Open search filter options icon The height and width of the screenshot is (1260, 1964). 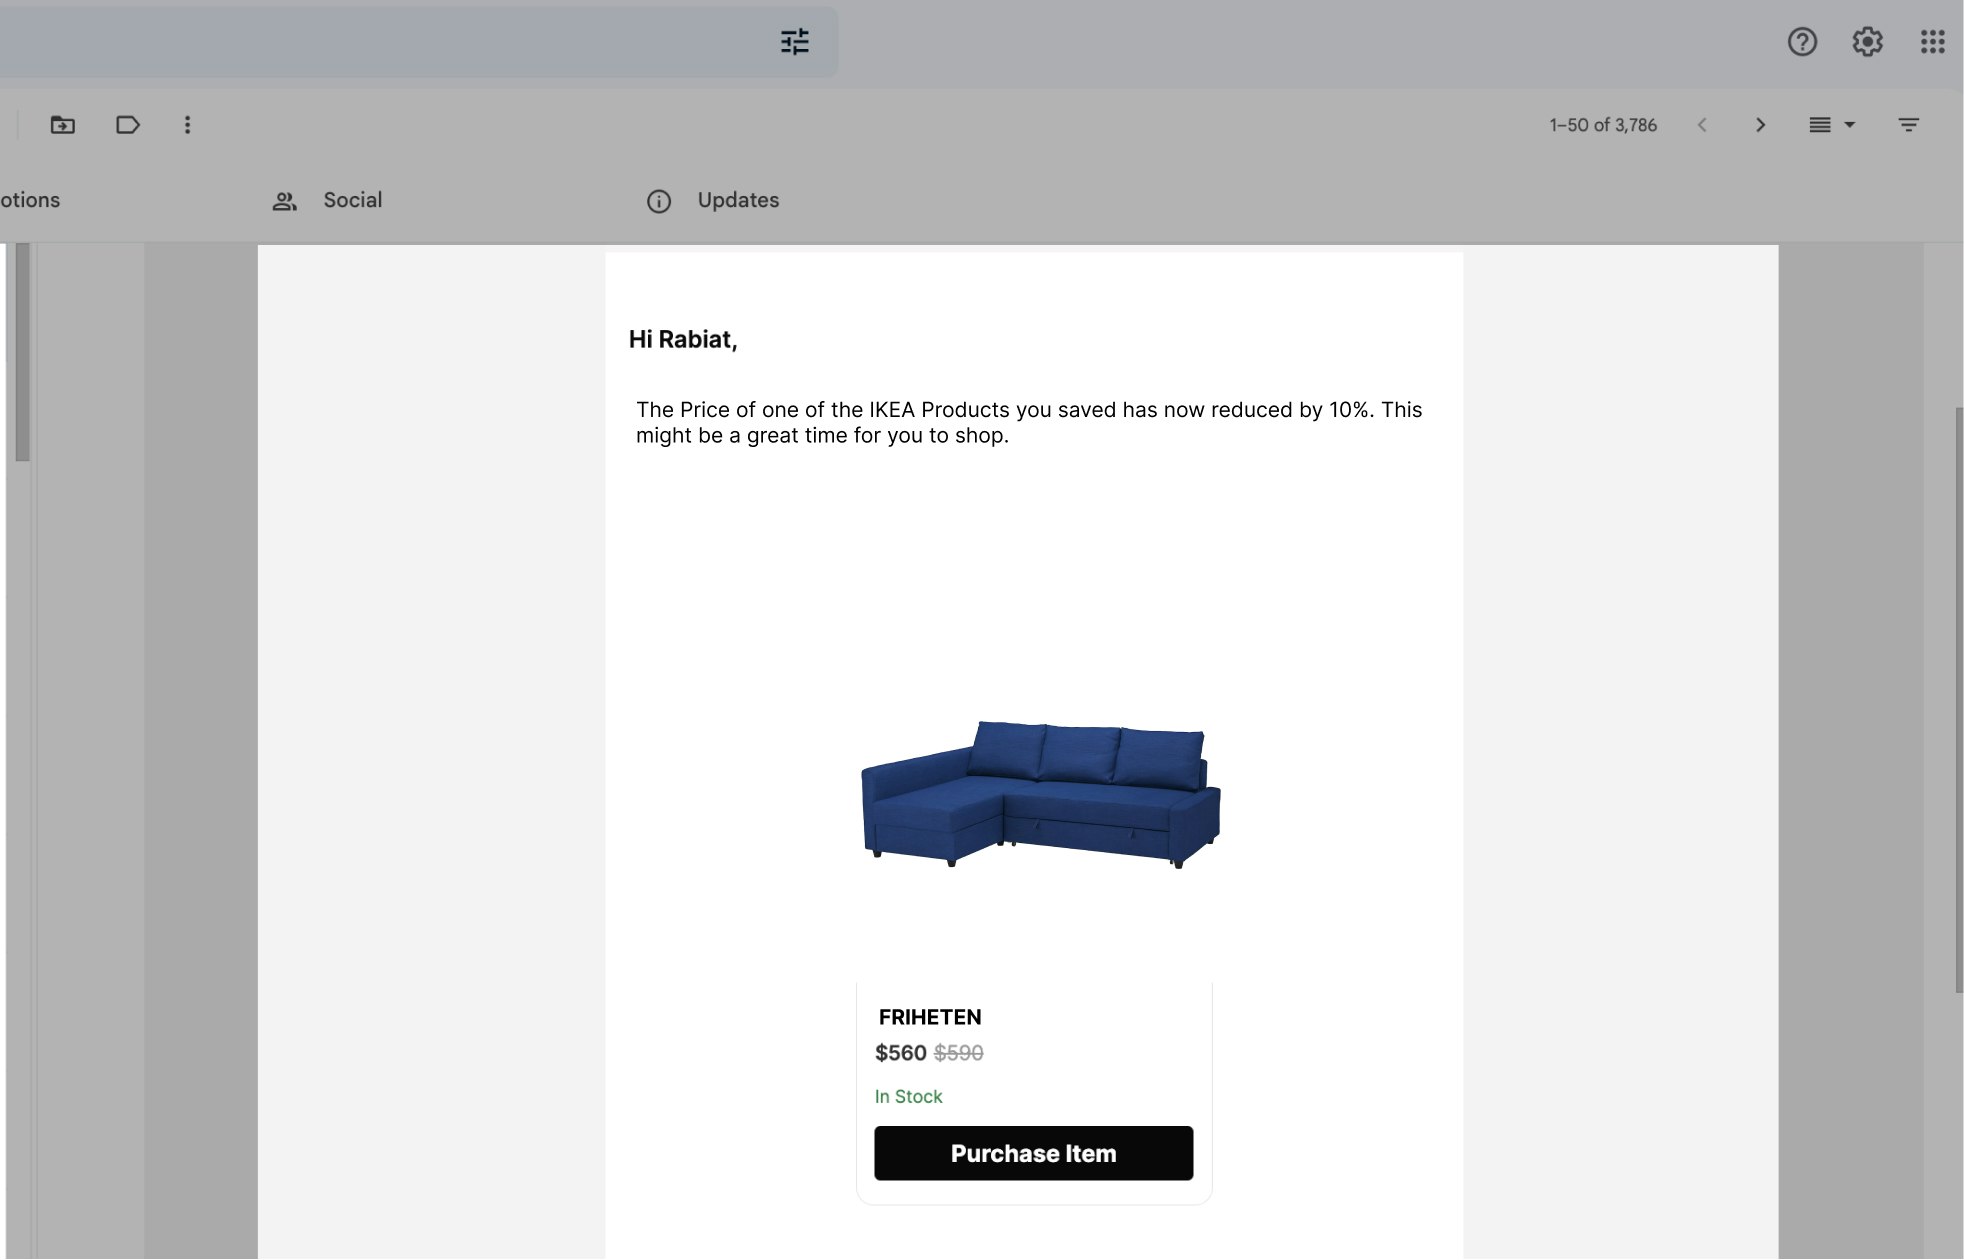point(795,42)
